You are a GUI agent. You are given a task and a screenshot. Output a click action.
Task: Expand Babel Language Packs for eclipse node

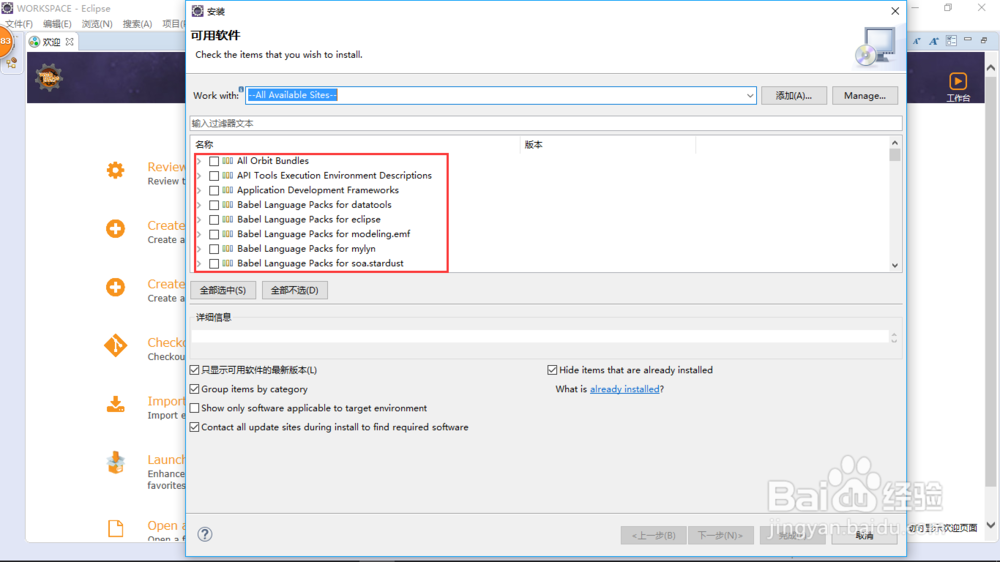pyautogui.click(x=199, y=220)
